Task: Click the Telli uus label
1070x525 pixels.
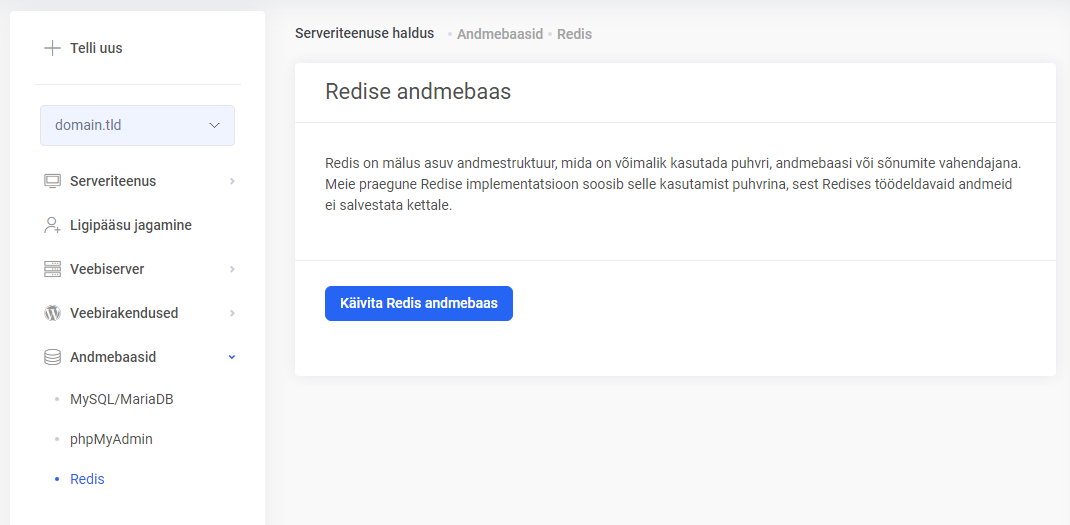Action: point(96,48)
